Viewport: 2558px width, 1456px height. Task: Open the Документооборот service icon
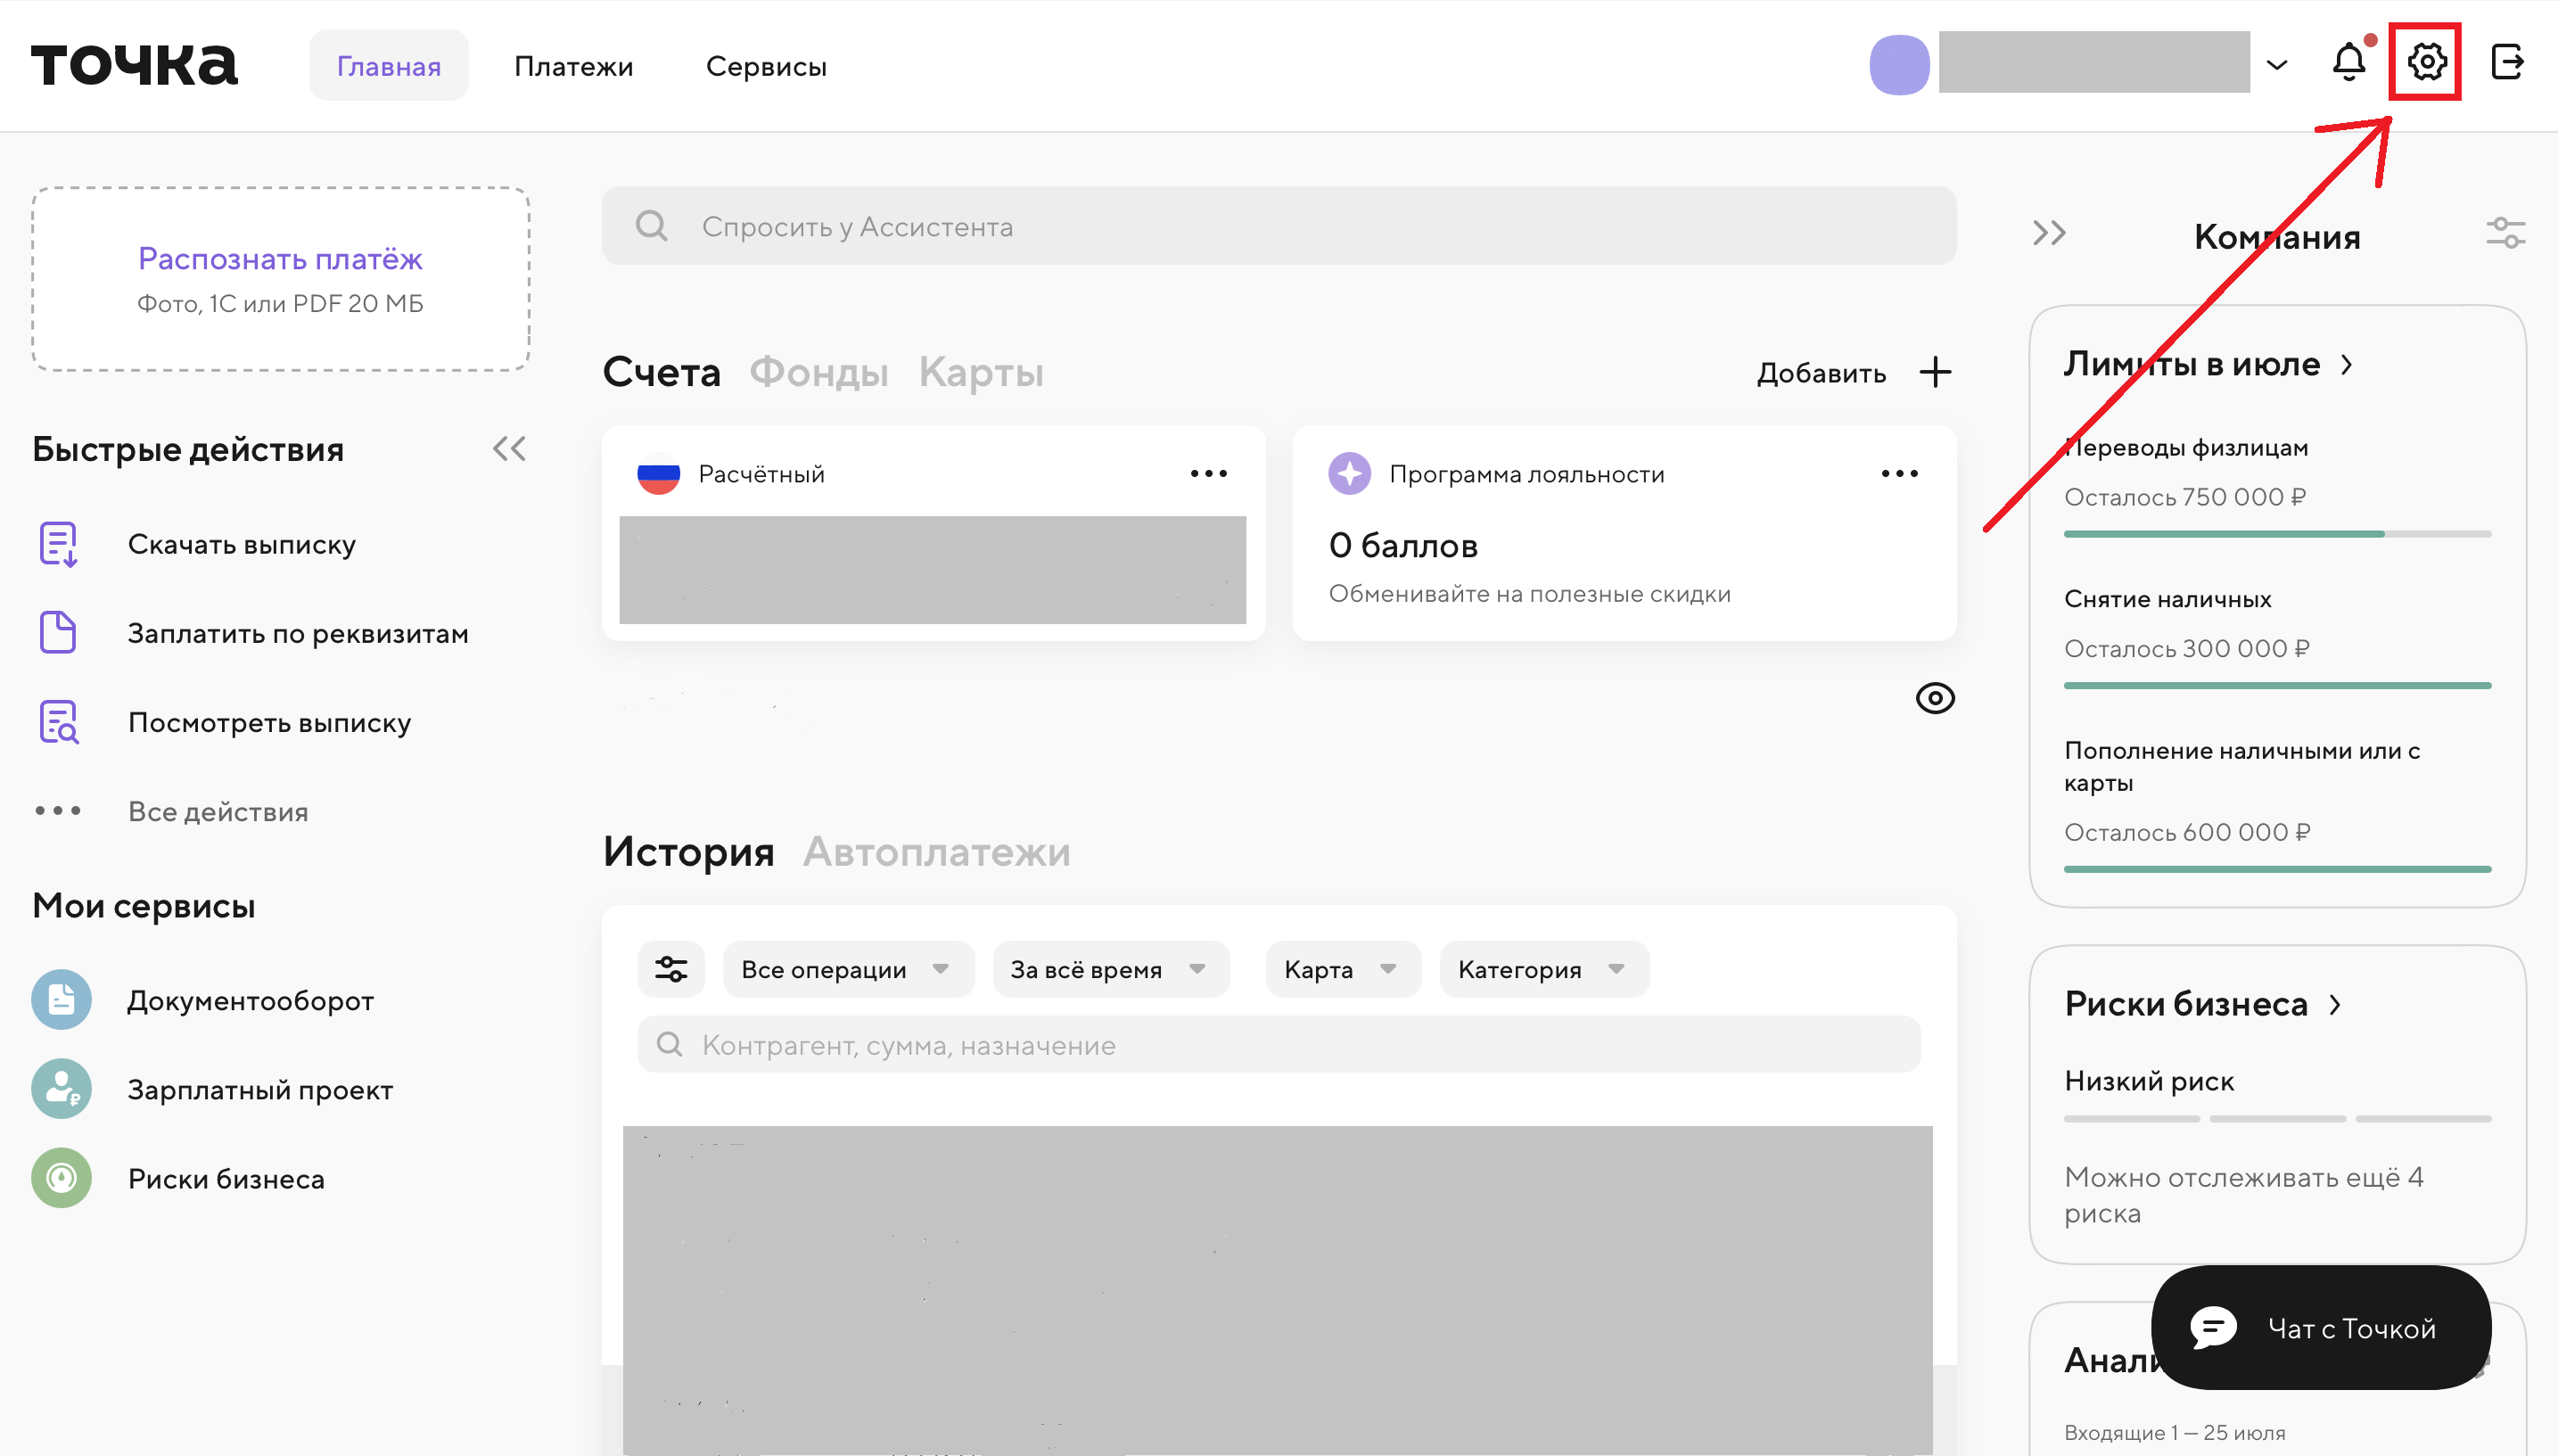[61, 1000]
